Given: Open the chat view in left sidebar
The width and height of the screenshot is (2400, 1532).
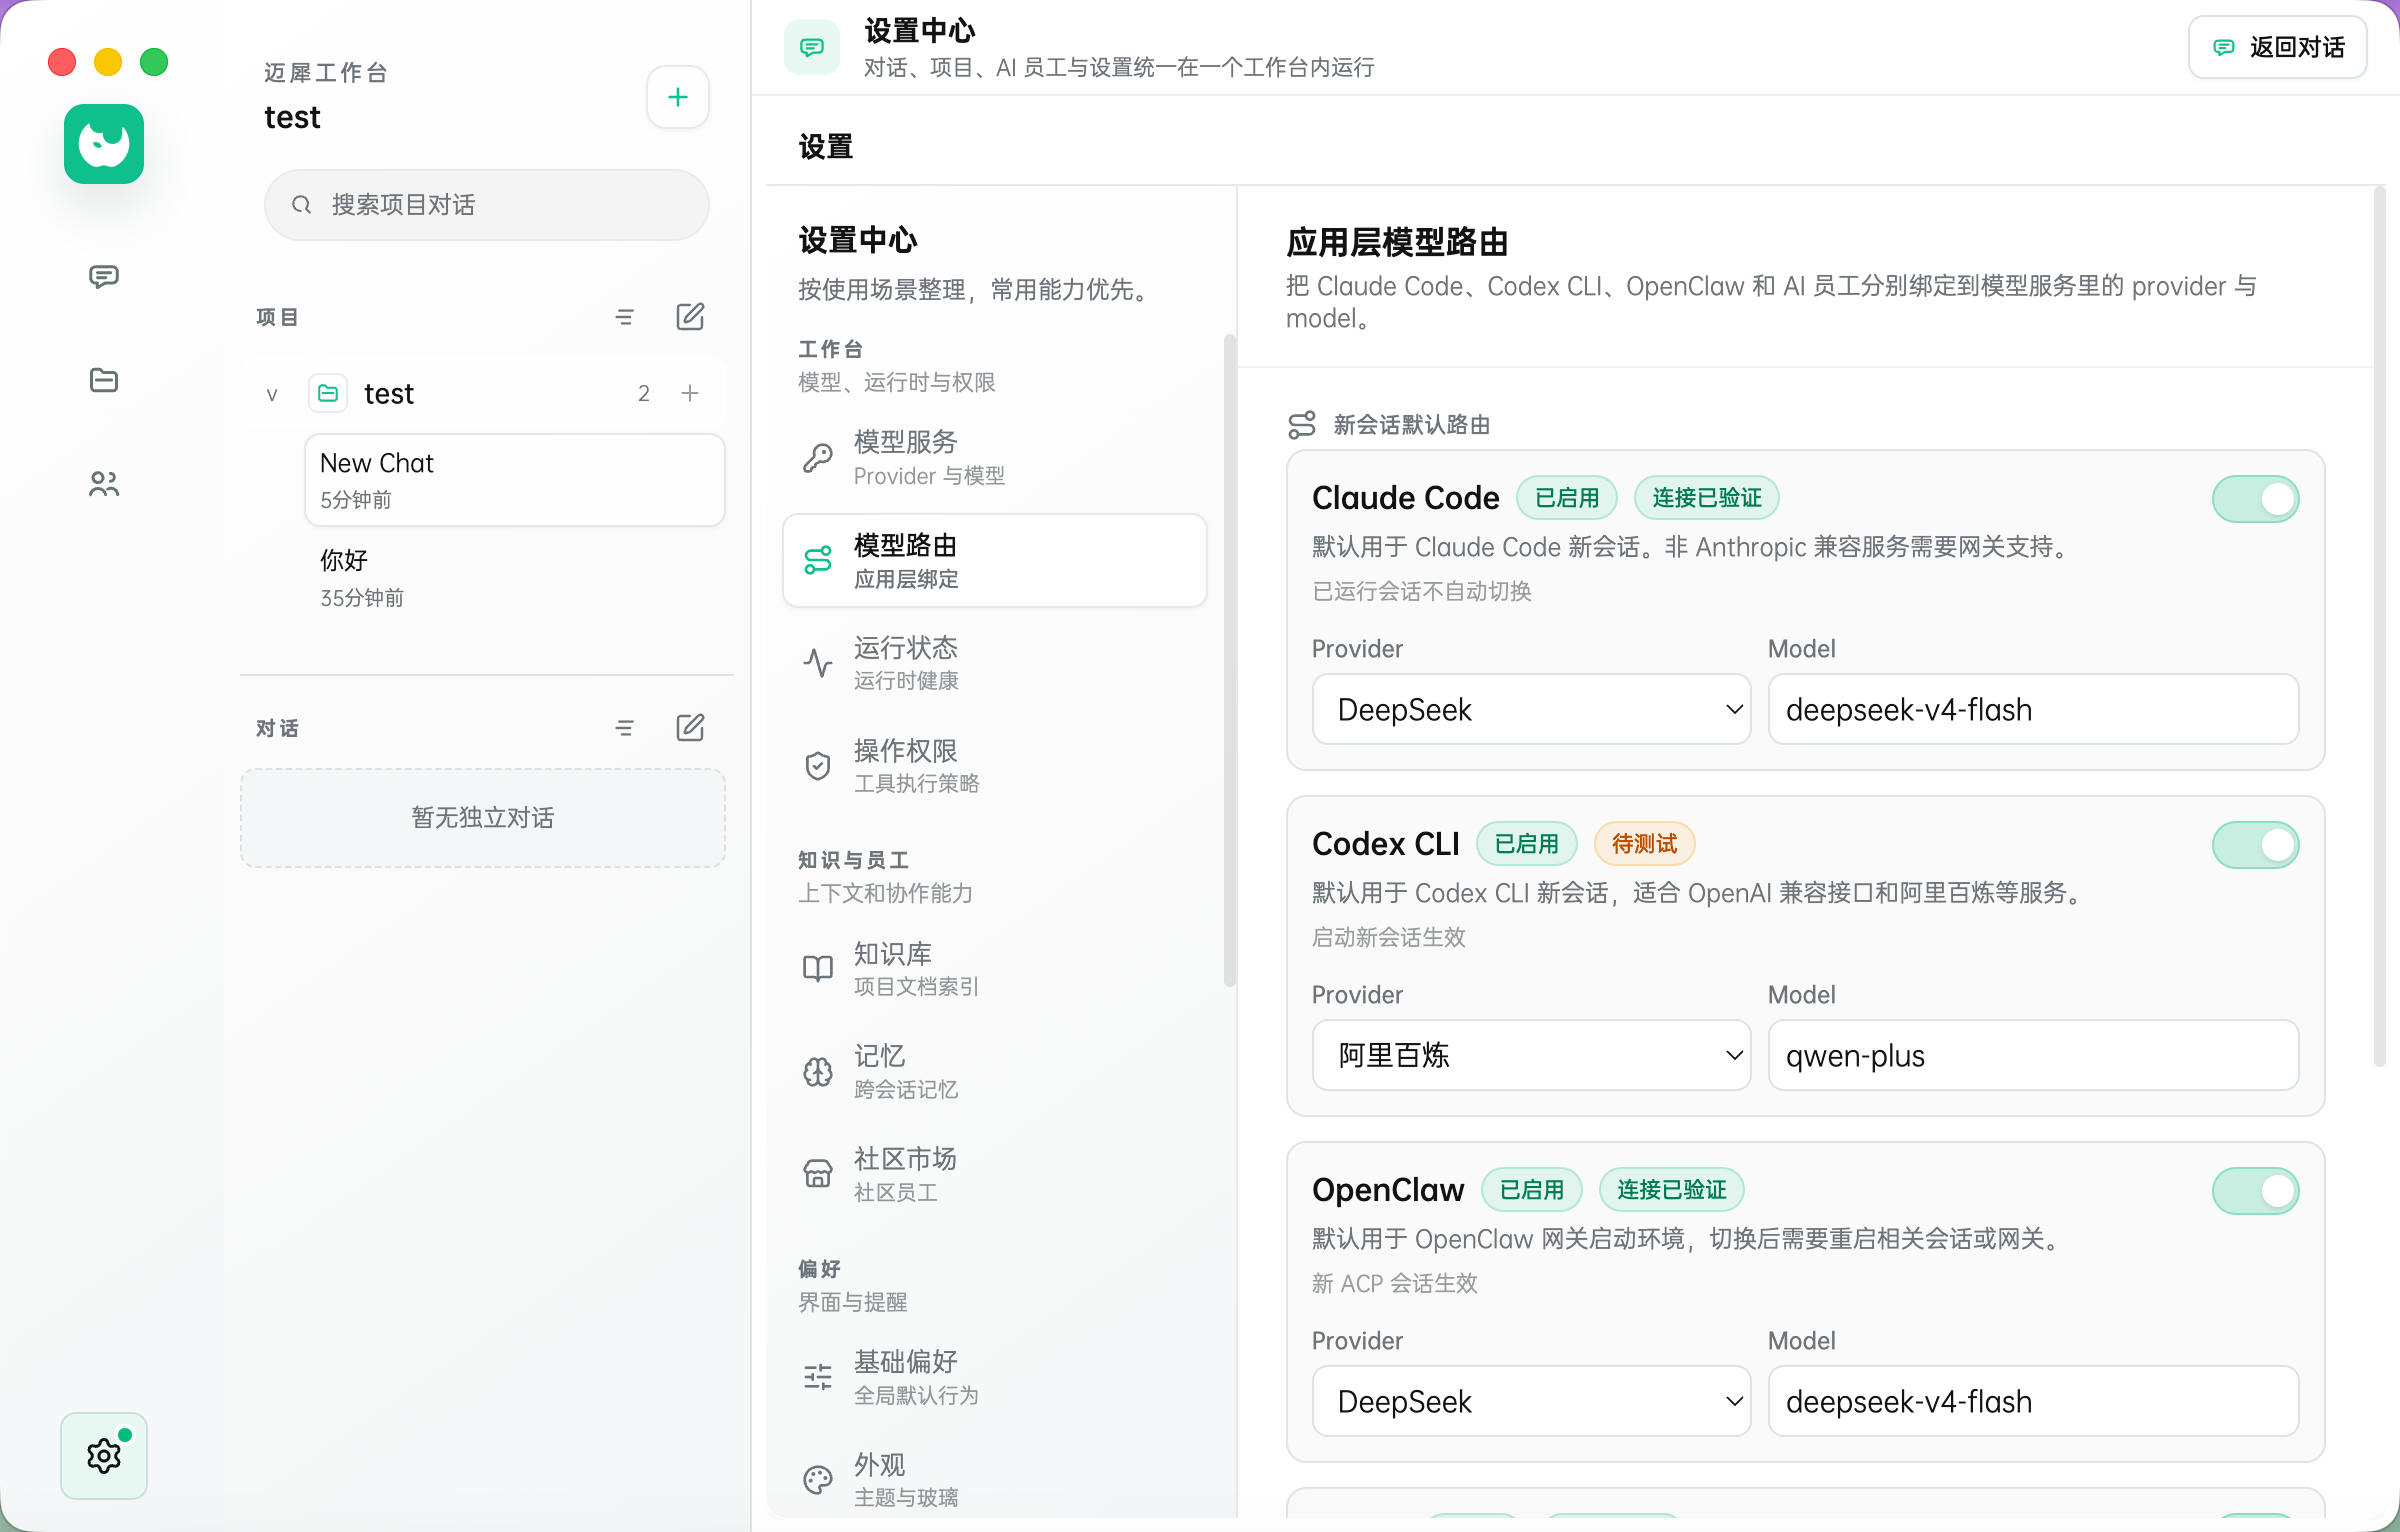Looking at the screenshot, I should 104,277.
